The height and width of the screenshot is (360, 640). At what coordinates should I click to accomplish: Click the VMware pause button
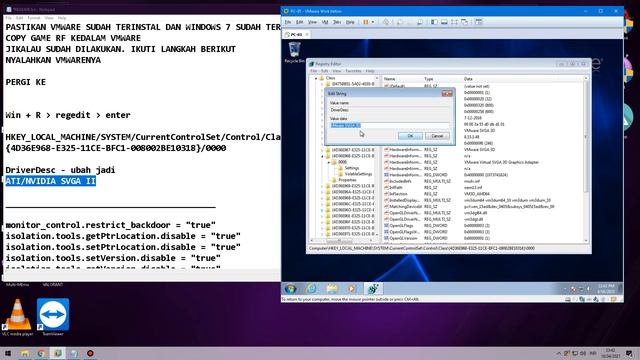tap(366, 22)
